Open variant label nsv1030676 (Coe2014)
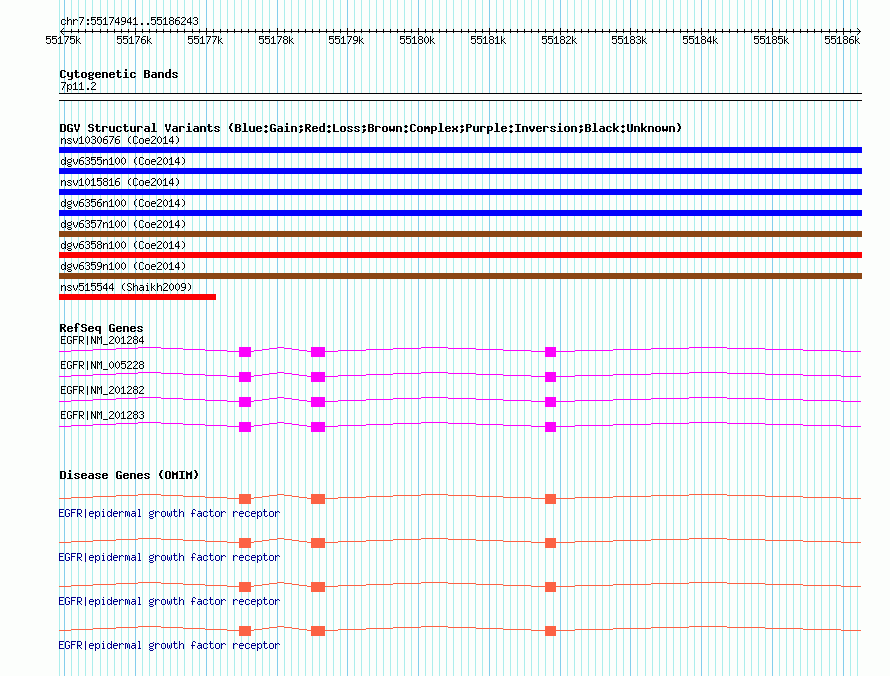 [x=120, y=140]
